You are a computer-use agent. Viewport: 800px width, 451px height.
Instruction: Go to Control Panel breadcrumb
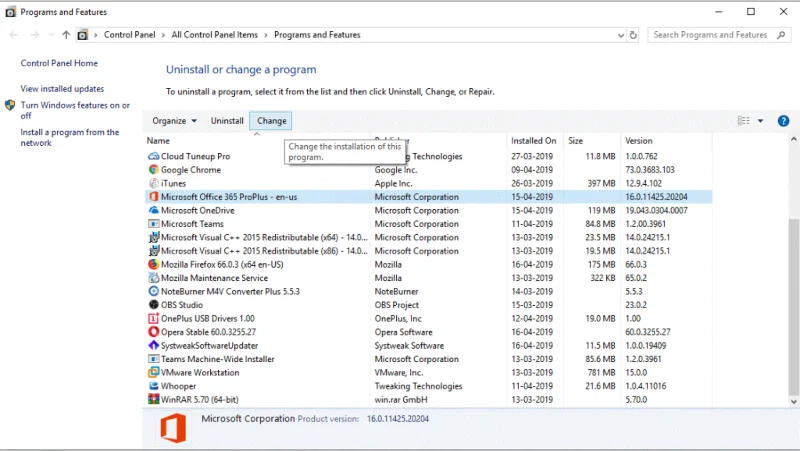coord(130,35)
